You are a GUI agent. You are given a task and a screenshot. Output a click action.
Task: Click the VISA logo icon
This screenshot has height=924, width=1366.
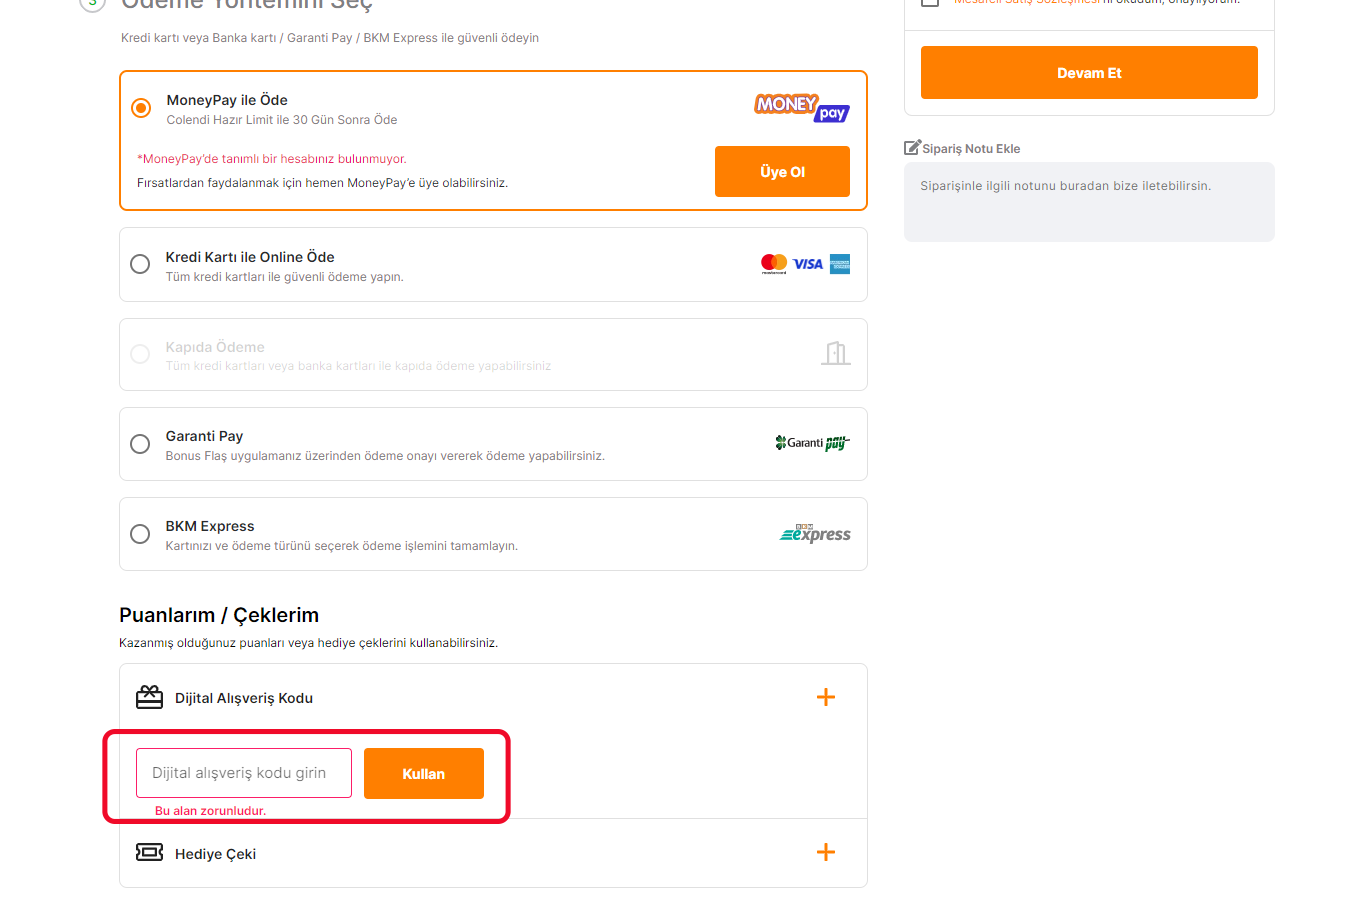[808, 264]
